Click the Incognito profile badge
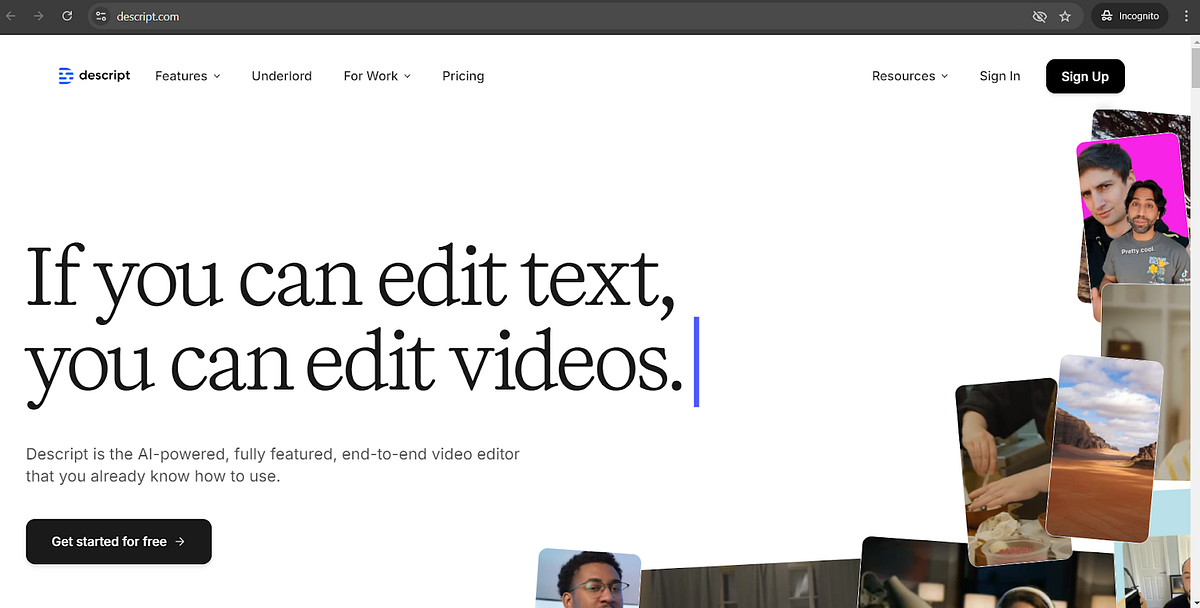Screen dimensions: 1200x608 (1129, 16)
